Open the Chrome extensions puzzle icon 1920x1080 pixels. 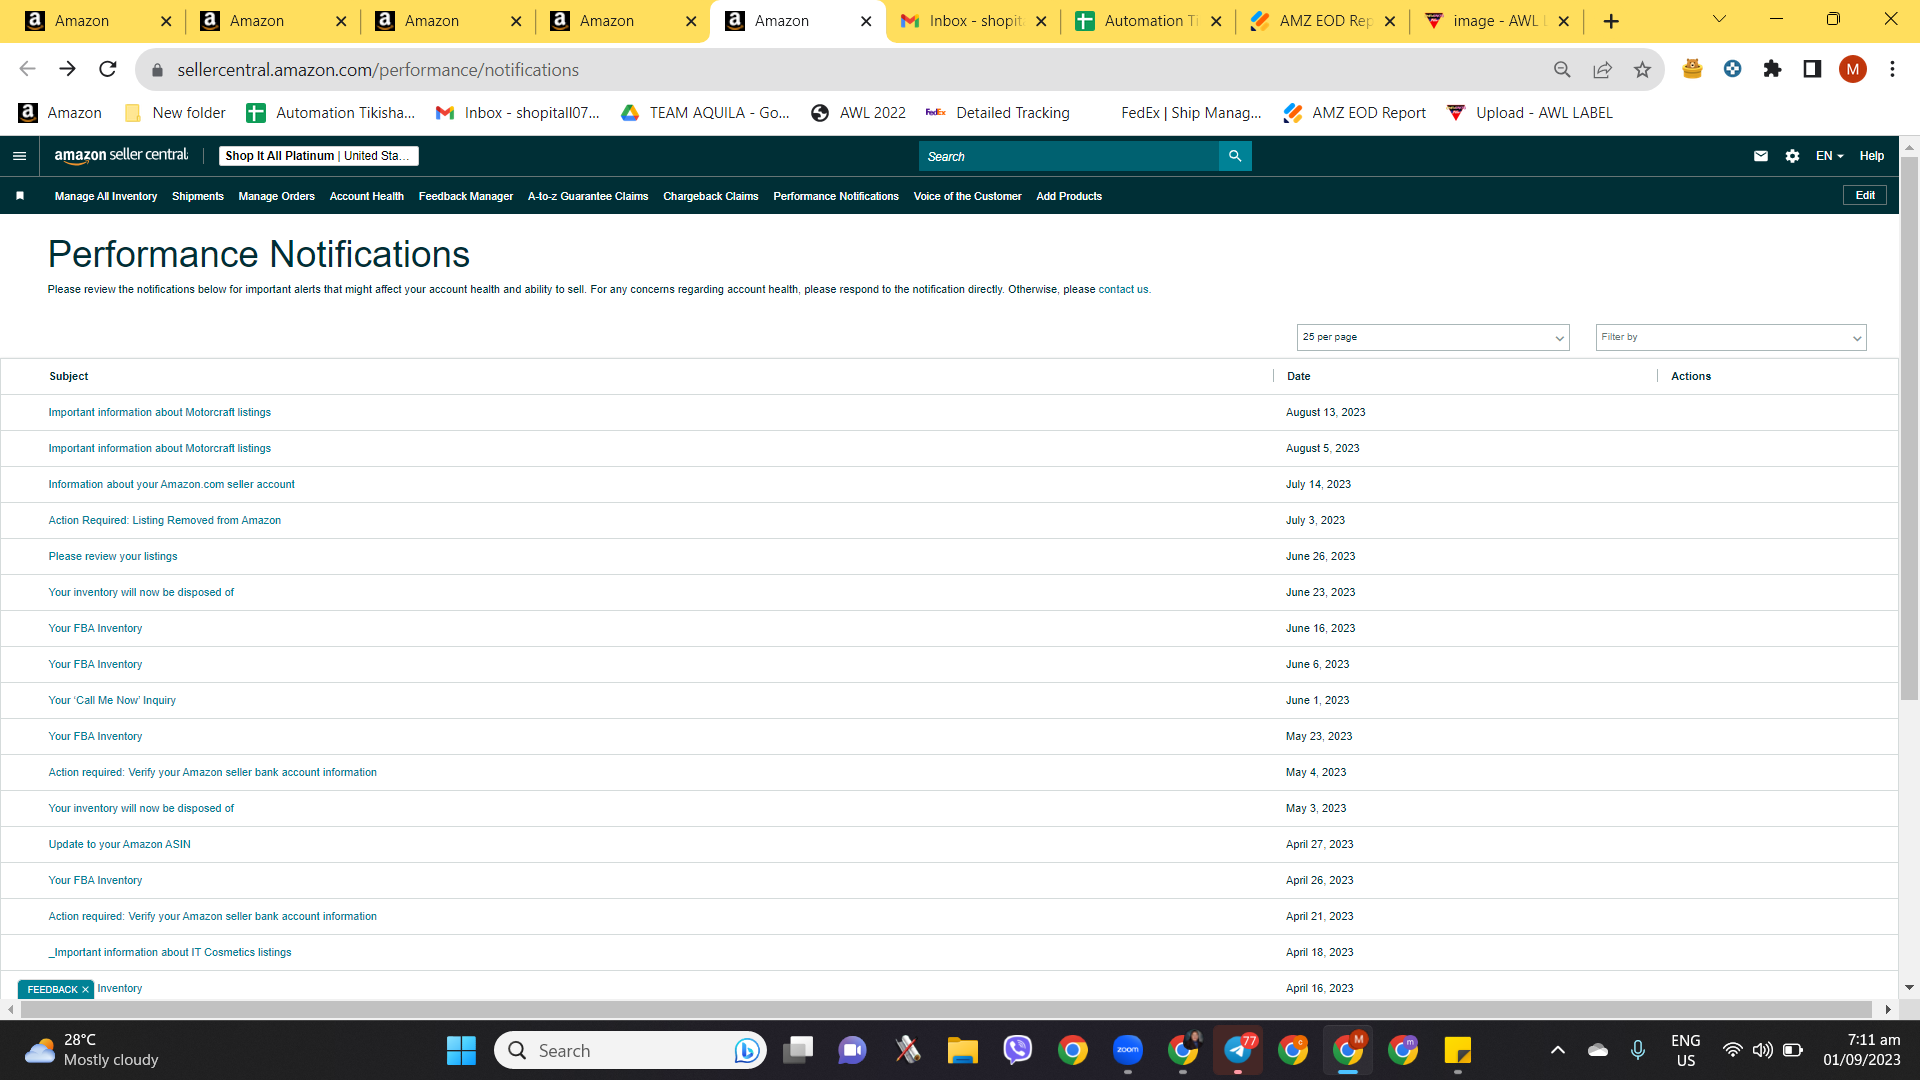tap(1772, 69)
